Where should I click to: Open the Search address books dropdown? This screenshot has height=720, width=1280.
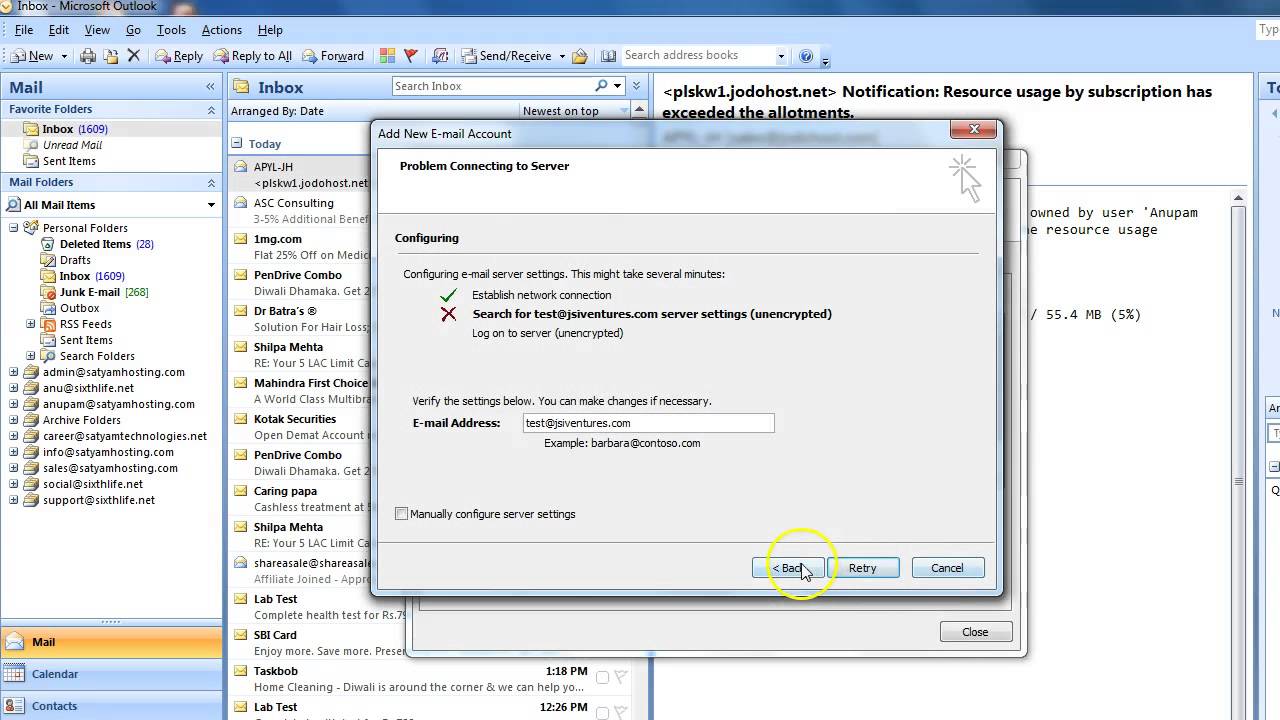click(781, 56)
